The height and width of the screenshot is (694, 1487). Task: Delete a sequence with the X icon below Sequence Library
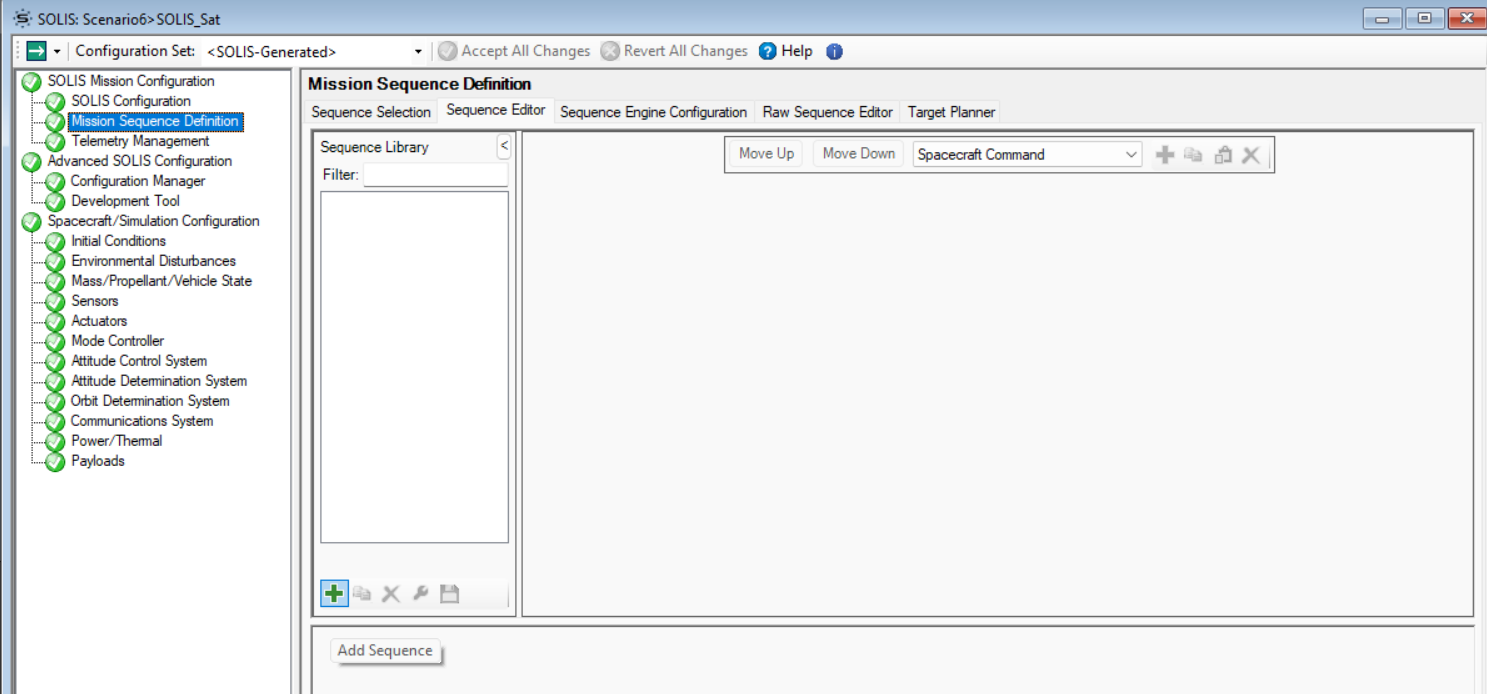point(390,593)
